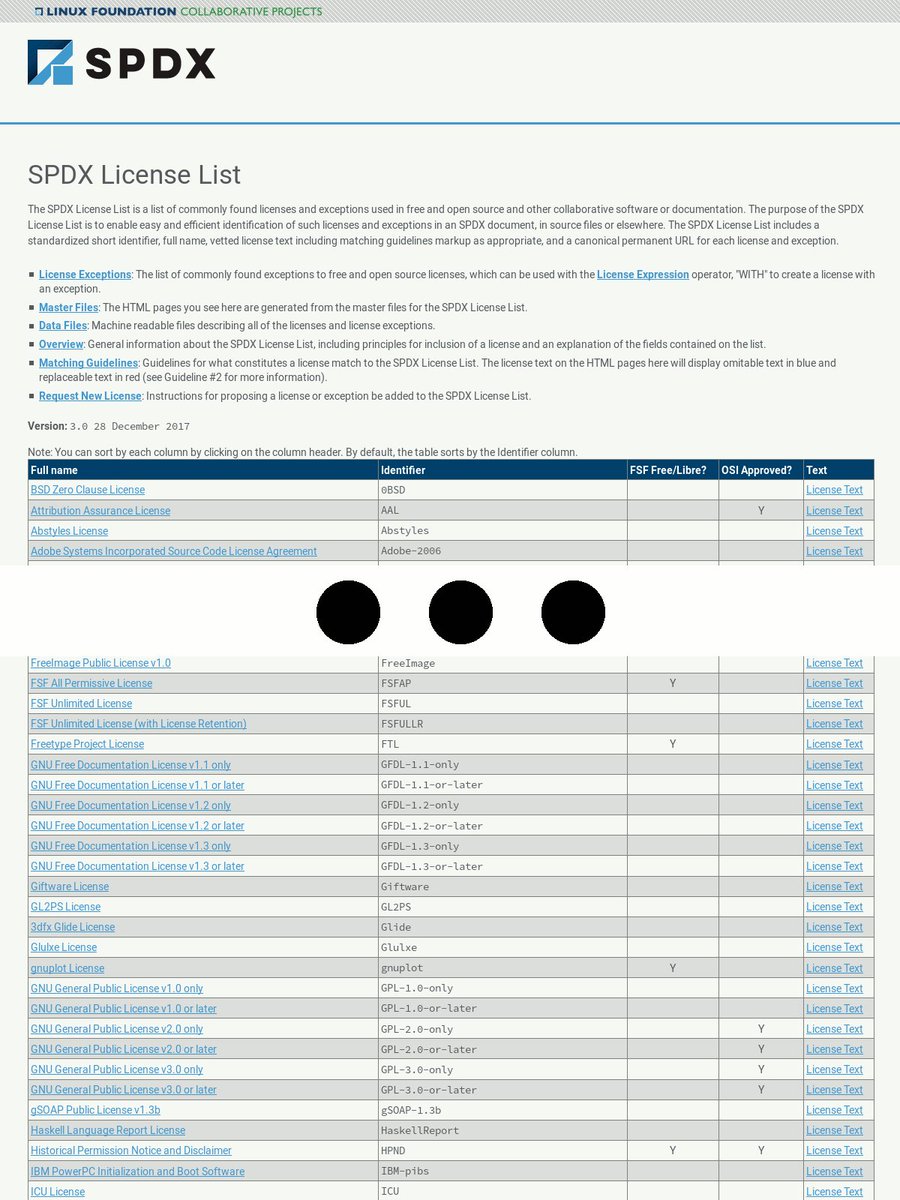Select the identifier text HaskellReport

[x=420, y=1130]
